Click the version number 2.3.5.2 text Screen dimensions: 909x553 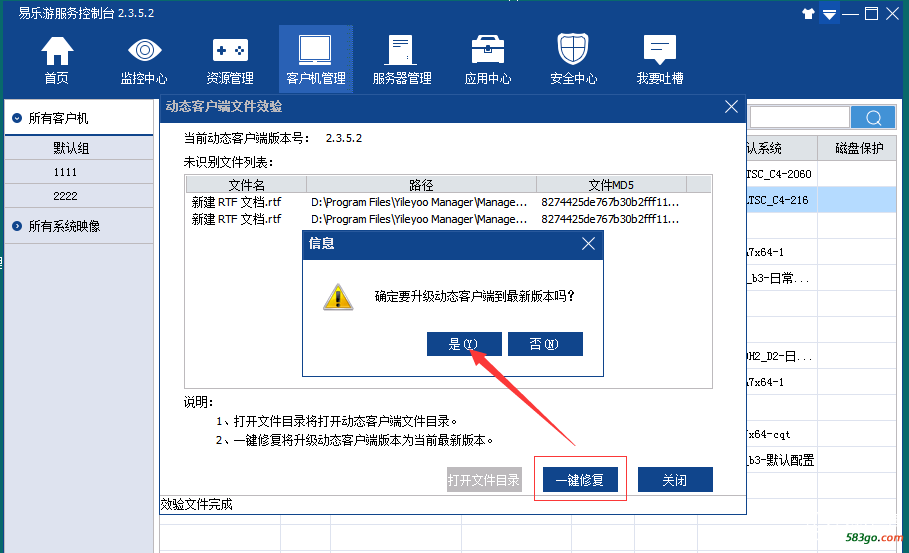point(344,139)
